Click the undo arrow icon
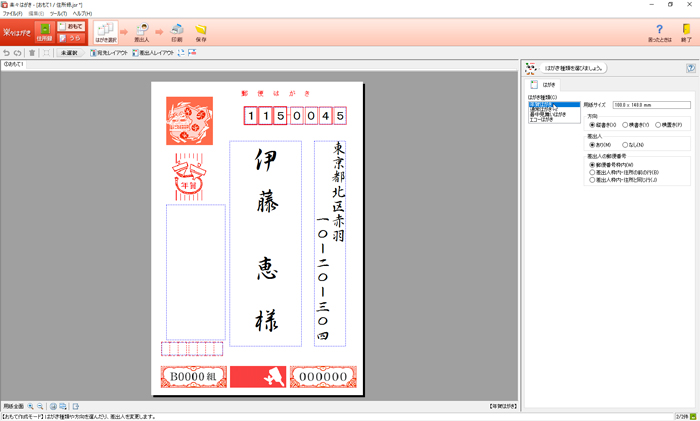 pyautogui.click(x=7, y=53)
